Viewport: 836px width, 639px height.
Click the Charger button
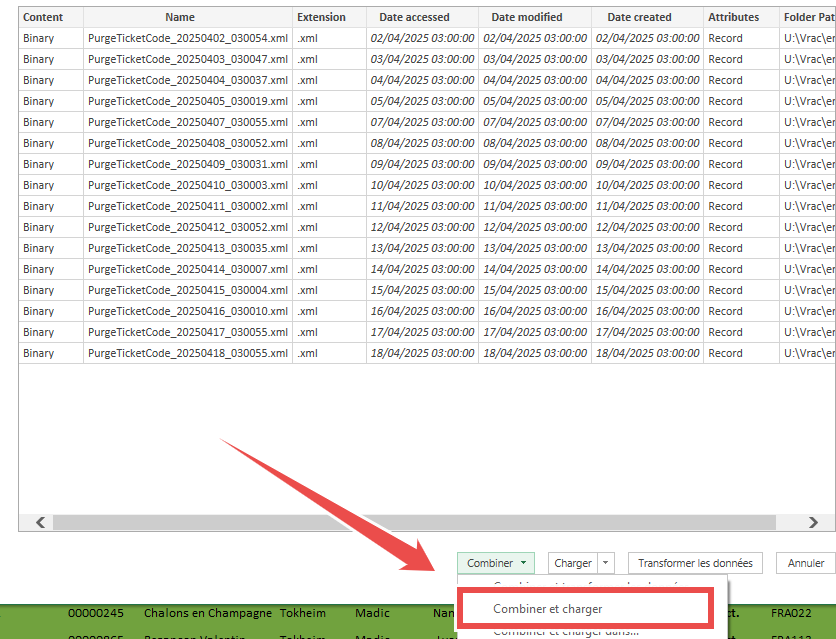pos(573,563)
